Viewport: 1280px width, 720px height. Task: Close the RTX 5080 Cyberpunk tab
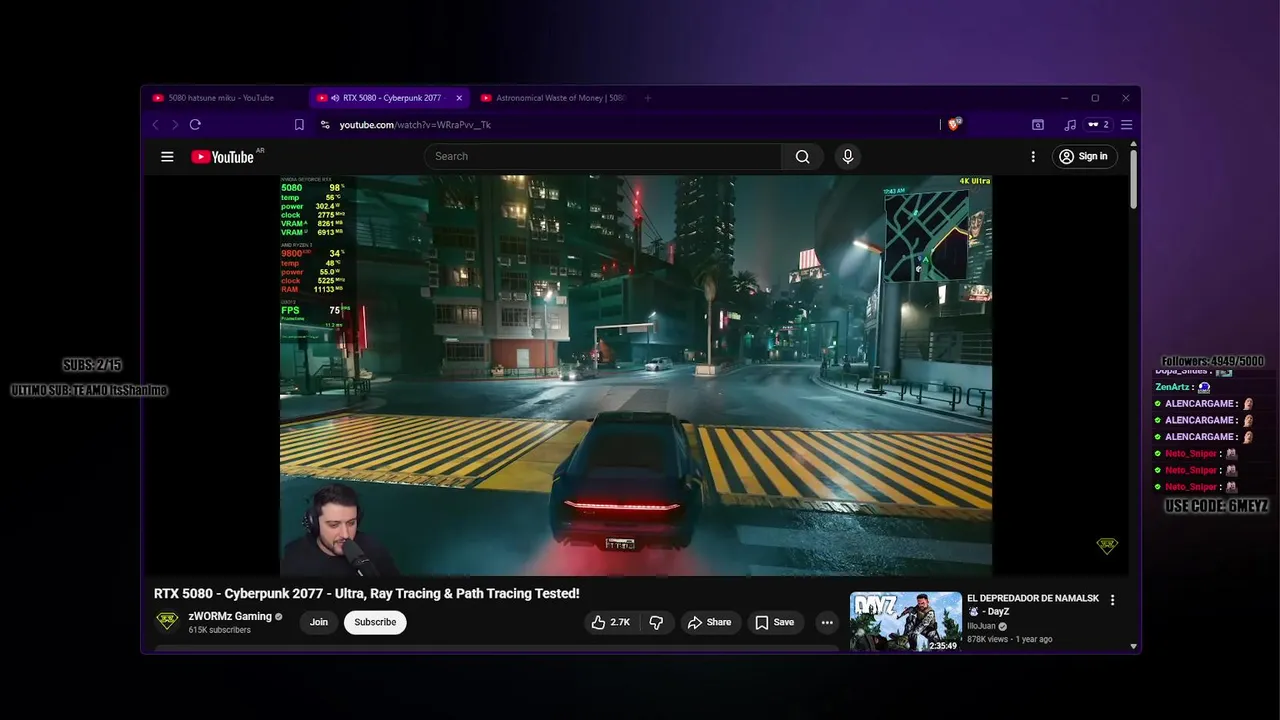[x=459, y=98]
